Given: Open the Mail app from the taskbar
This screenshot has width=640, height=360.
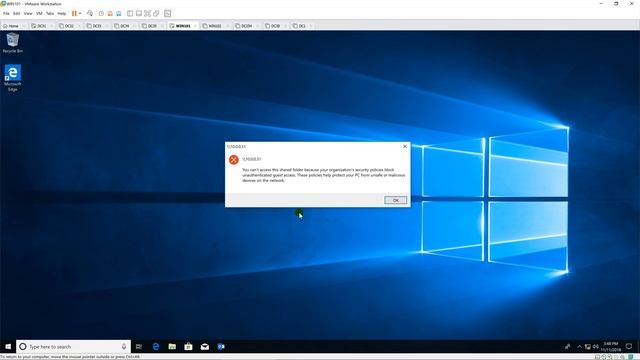Looking at the screenshot, I should click(204, 347).
